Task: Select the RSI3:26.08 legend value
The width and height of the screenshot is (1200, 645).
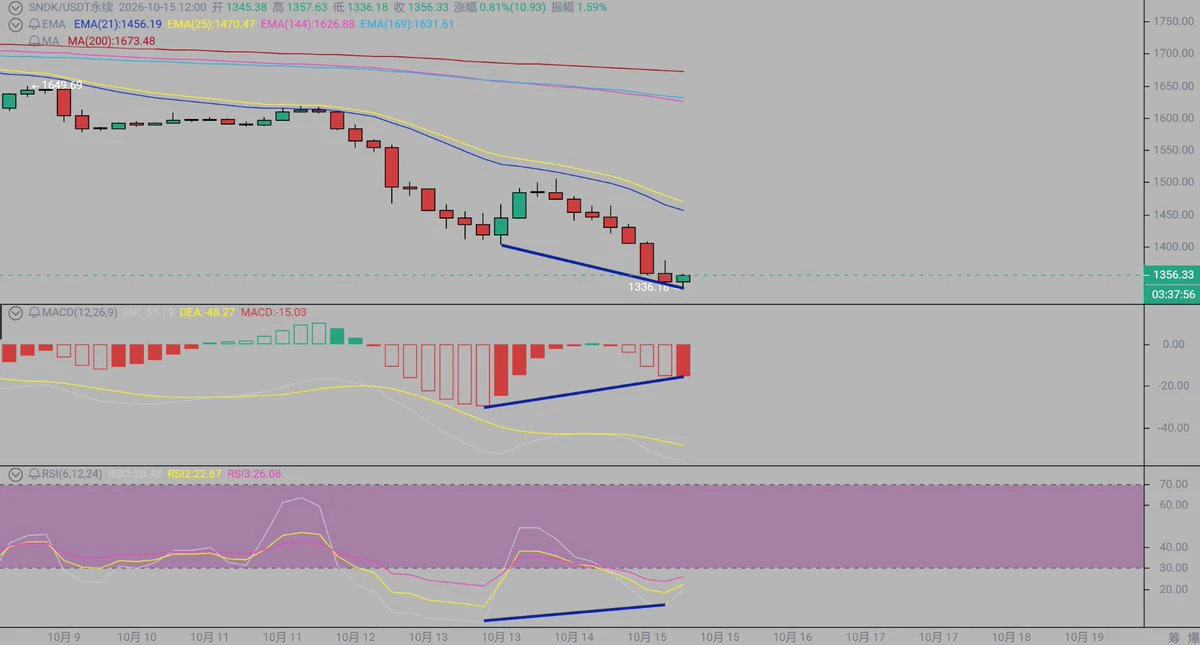Action: [x=255, y=473]
